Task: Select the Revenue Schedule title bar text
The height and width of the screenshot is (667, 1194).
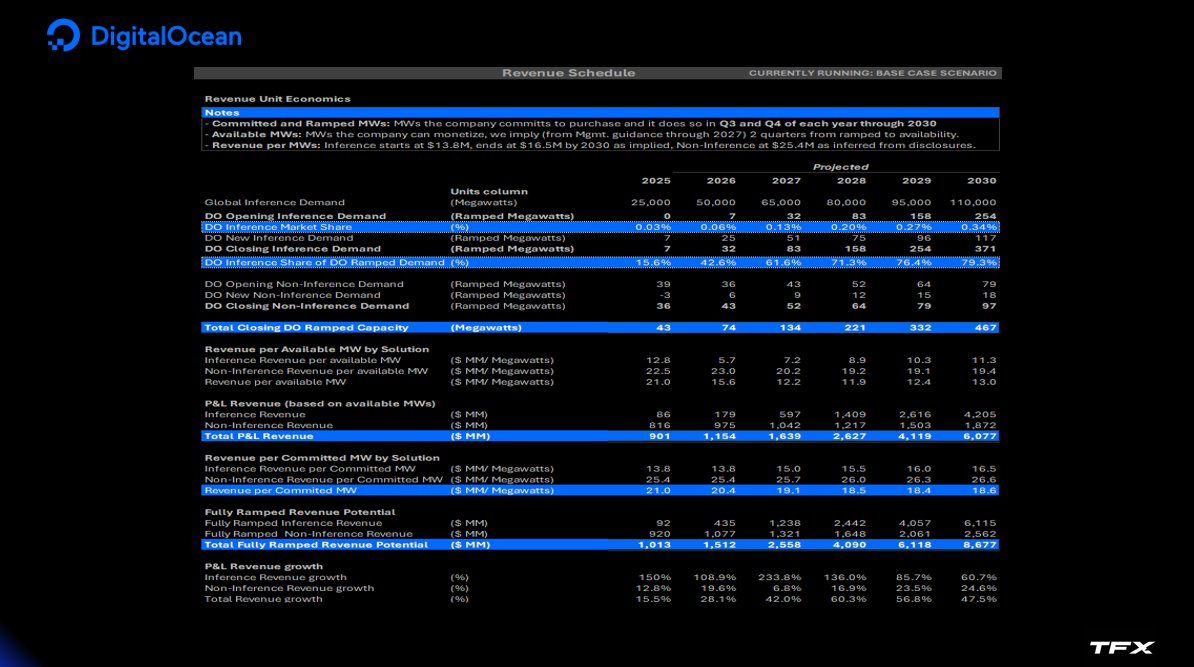Action: click(x=568, y=73)
